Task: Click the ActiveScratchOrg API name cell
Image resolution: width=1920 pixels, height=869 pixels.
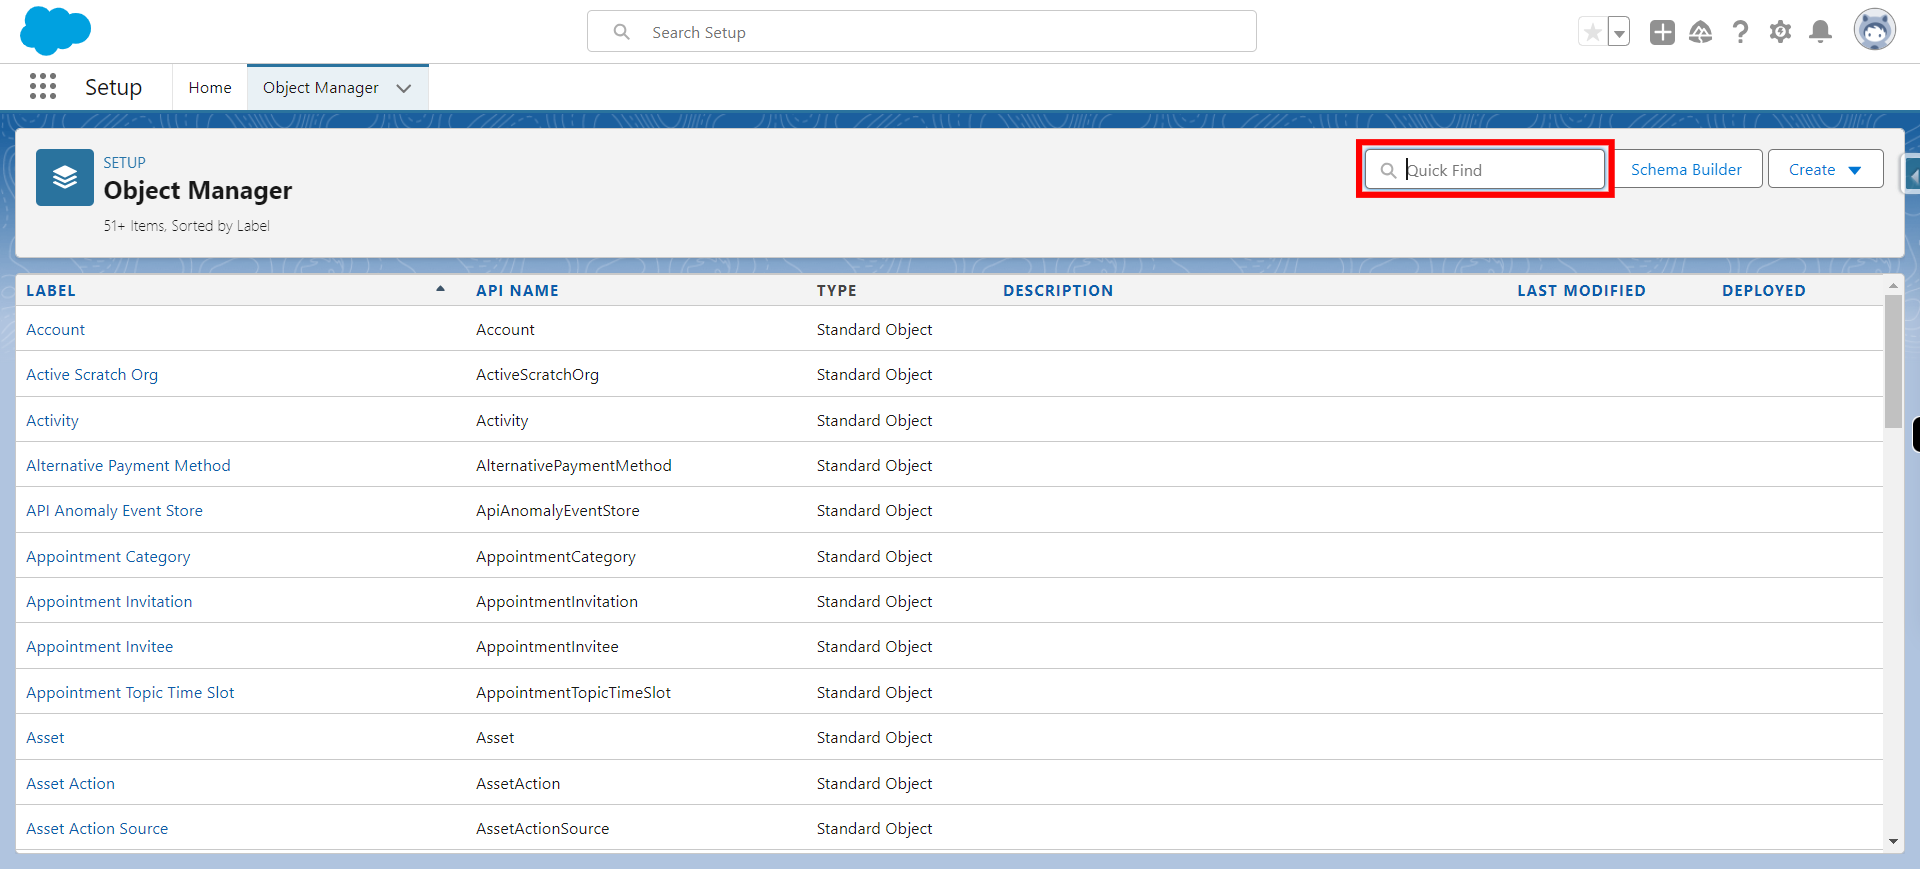Action: click(x=537, y=375)
